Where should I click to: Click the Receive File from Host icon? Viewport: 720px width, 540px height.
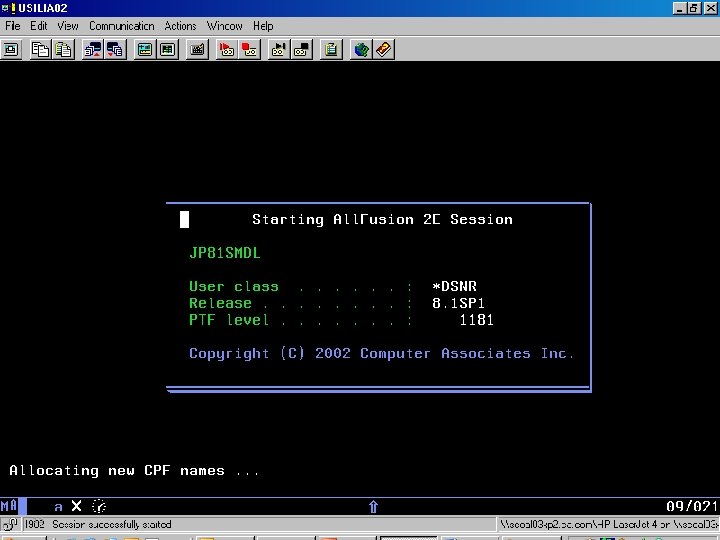115,49
